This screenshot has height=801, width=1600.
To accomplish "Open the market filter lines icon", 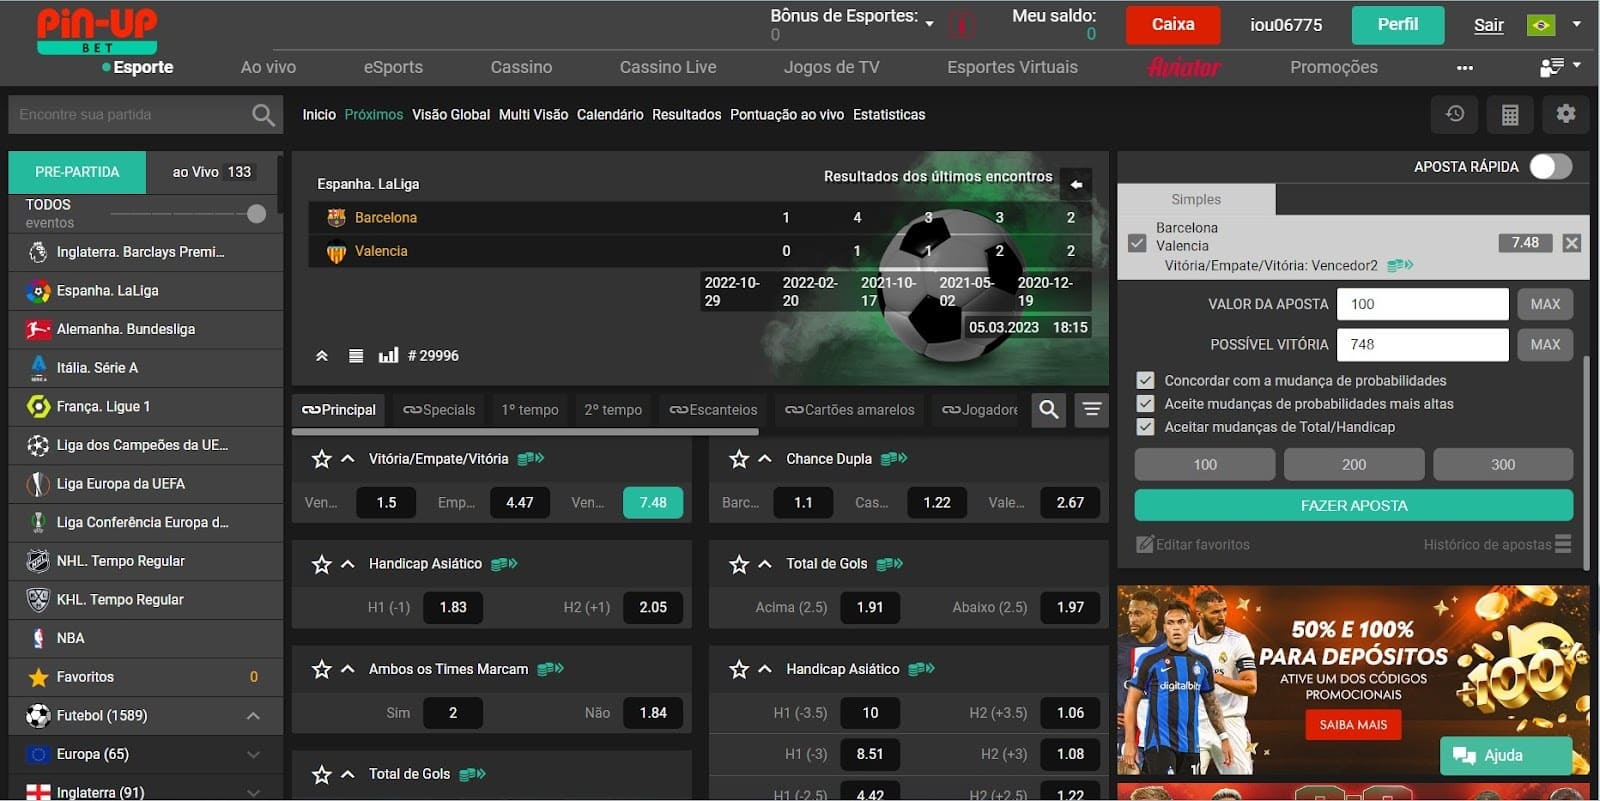I will click(1091, 409).
